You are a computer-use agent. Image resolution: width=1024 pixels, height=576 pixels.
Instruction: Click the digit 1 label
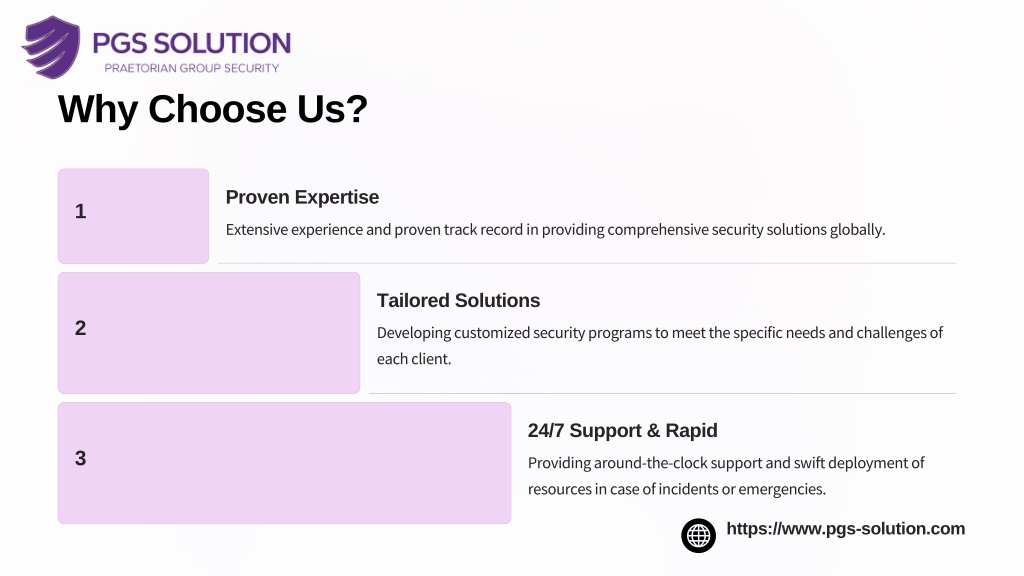(80, 211)
